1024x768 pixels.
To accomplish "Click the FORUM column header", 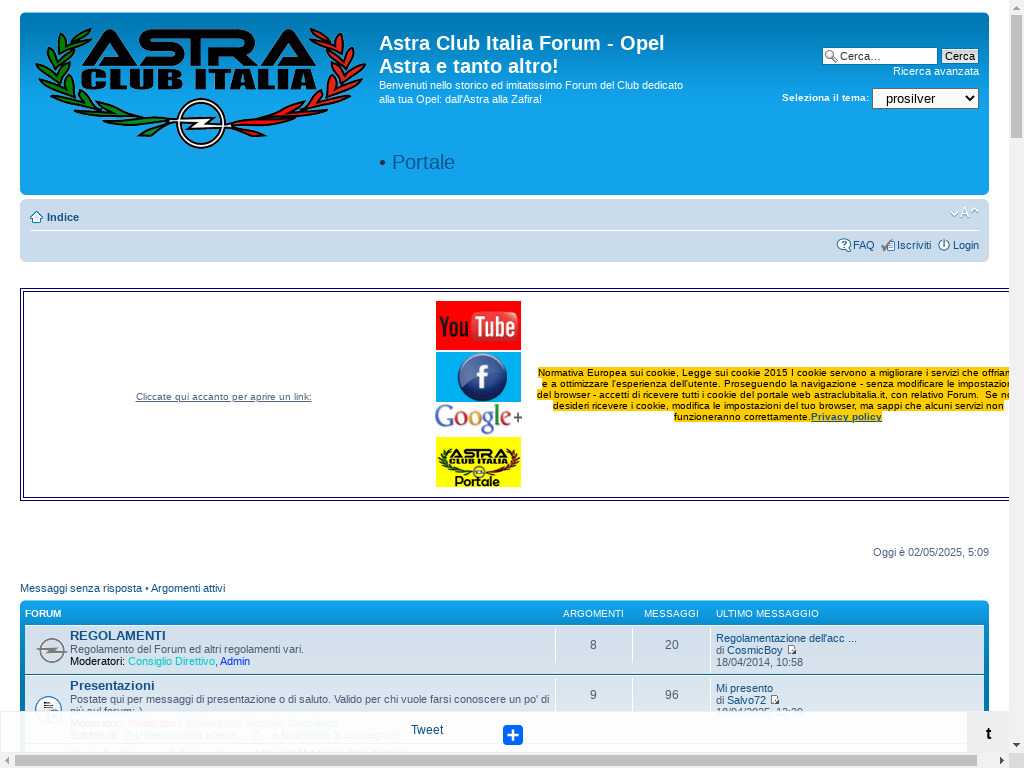I will 43,614.
